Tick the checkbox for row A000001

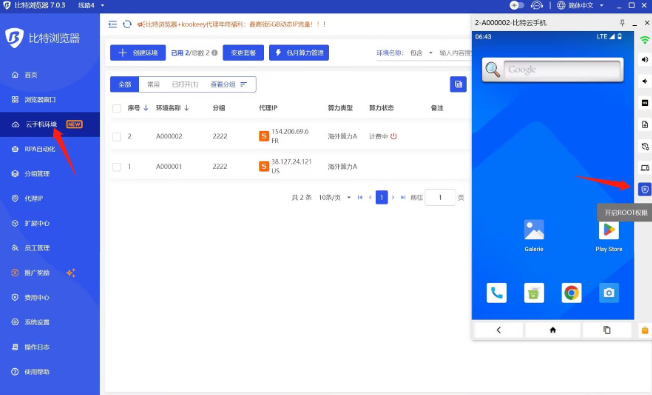pos(117,167)
